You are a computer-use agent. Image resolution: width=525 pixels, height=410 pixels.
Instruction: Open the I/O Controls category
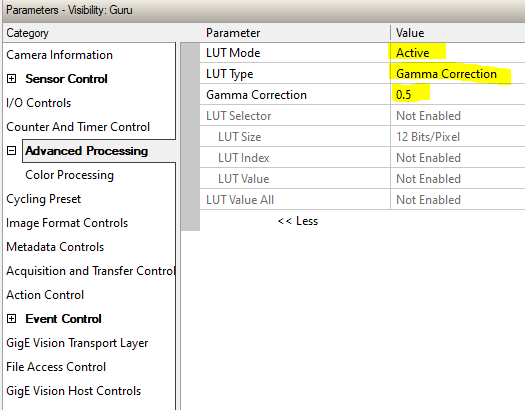[39, 103]
